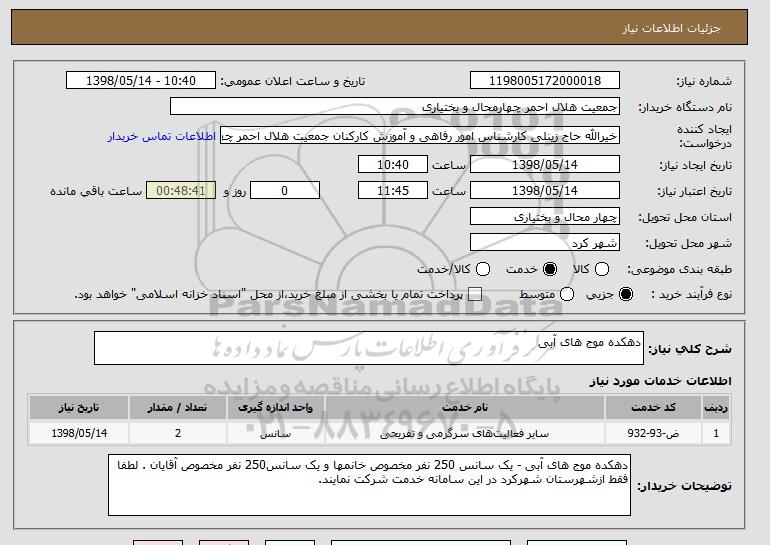
Task: Select the متوسط purchase type radio
Action: [567, 294]
